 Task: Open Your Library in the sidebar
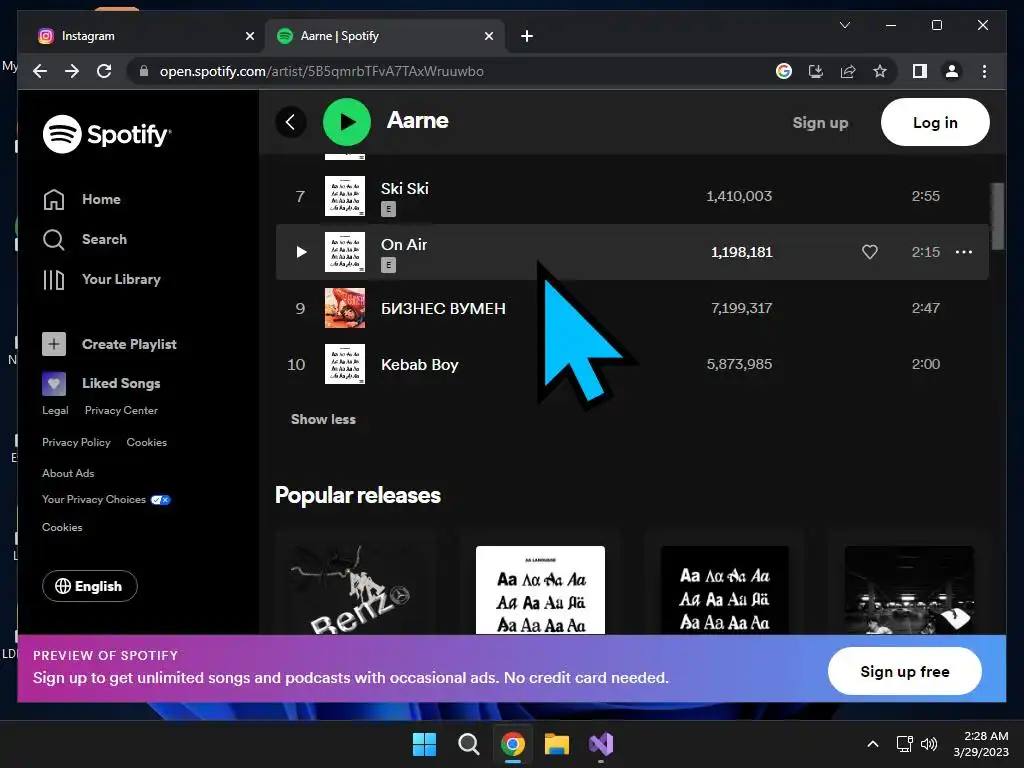click(x=101, y=280)
